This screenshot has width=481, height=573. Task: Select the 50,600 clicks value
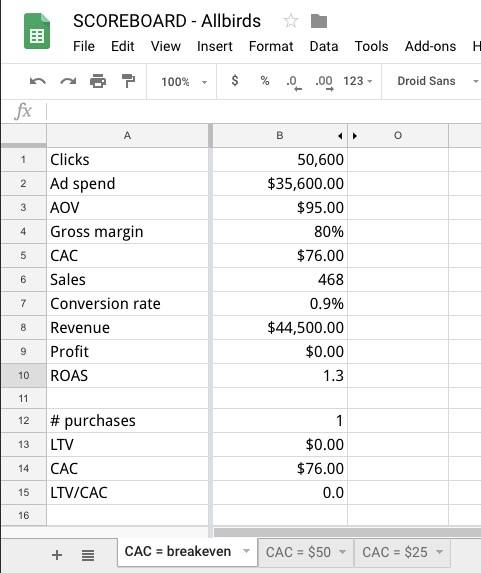280,160
